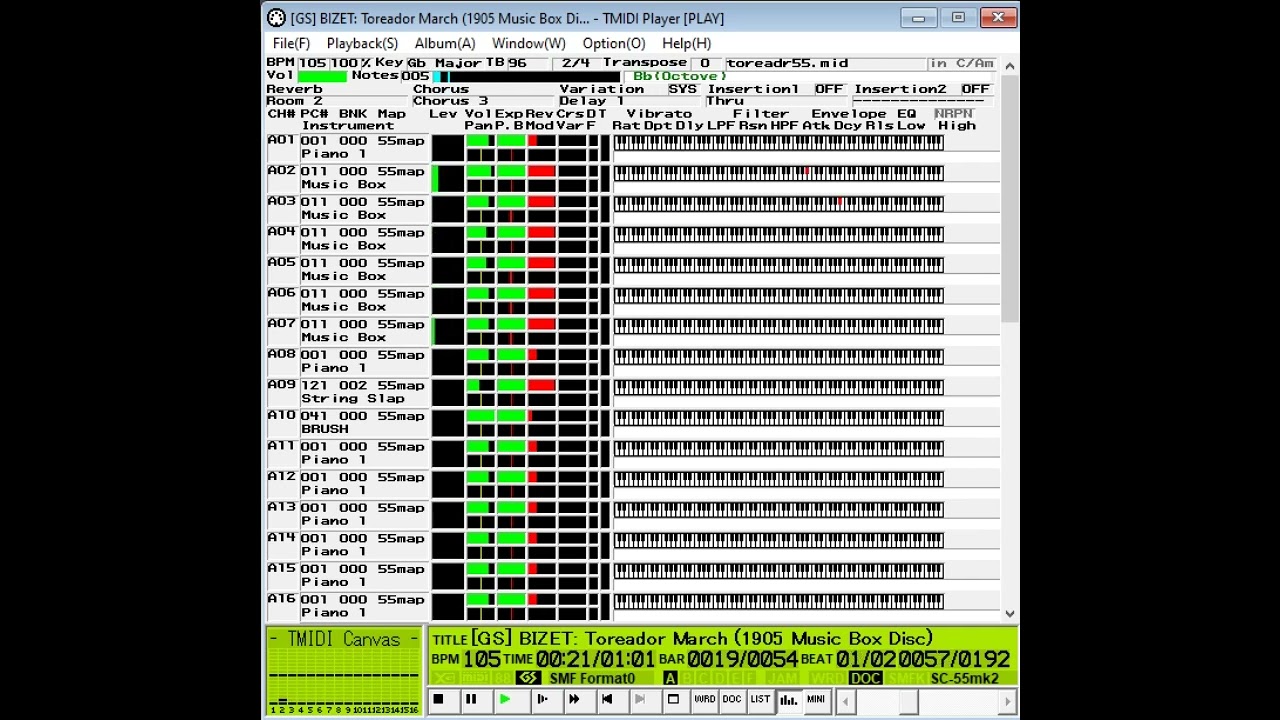The width and height of the screenshot is (1280, 720).
Task: Click the TMIDI Canvas level display
Action: click(344, 672)
